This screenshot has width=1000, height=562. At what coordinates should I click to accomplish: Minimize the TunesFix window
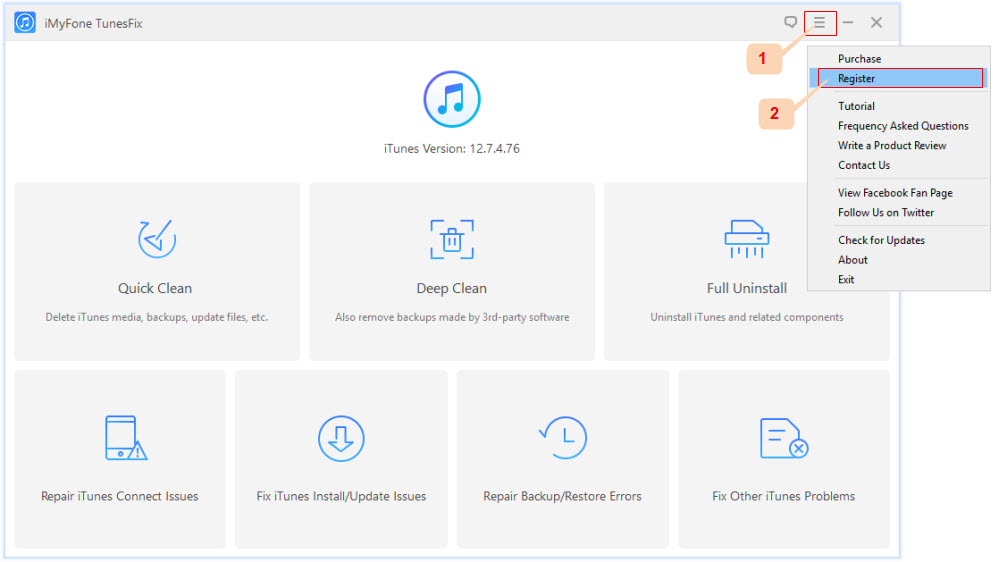coord(848,22)
